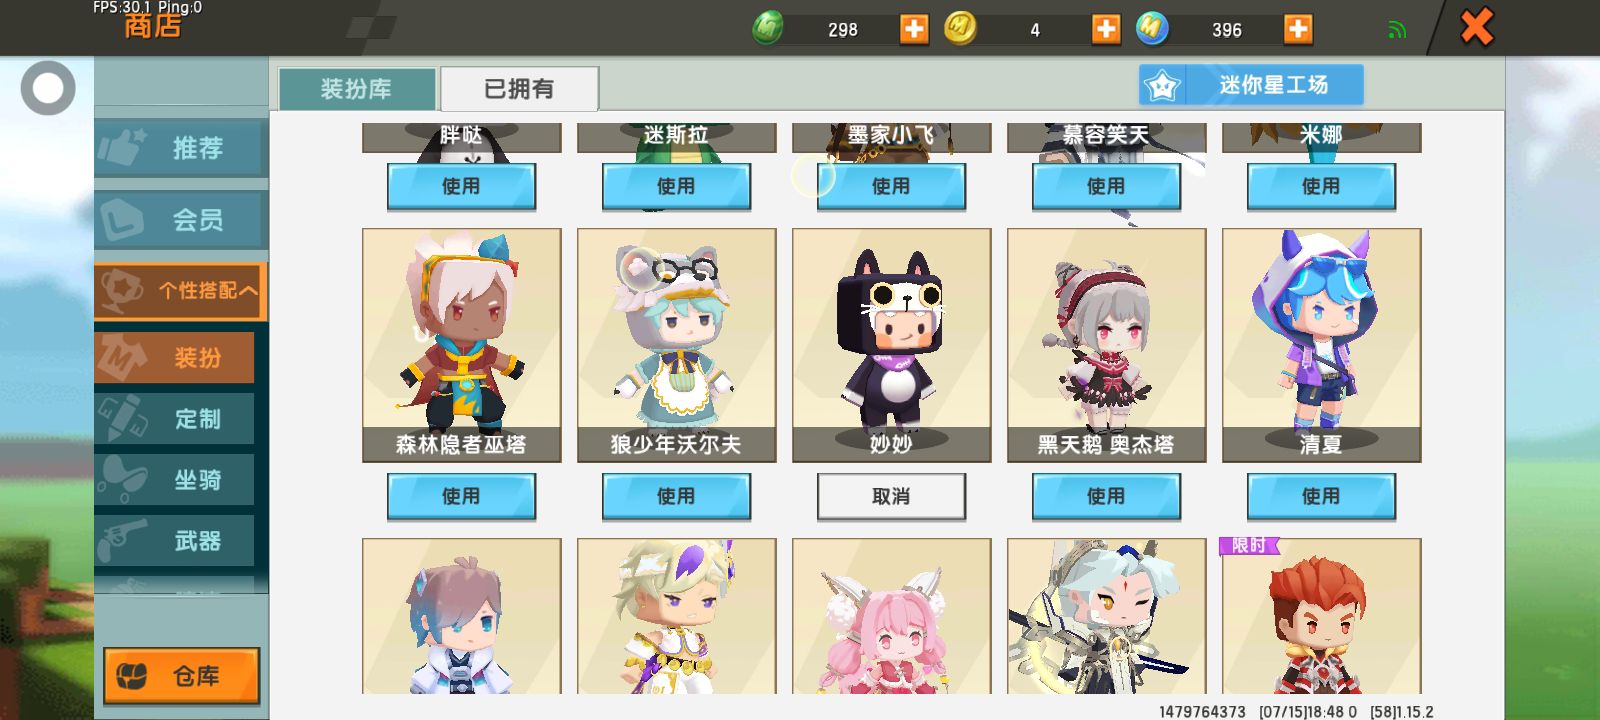The height and width of the screenshot is (720, 1600).
Task: Open the 会员 membership section
Action: coord(181,219)
